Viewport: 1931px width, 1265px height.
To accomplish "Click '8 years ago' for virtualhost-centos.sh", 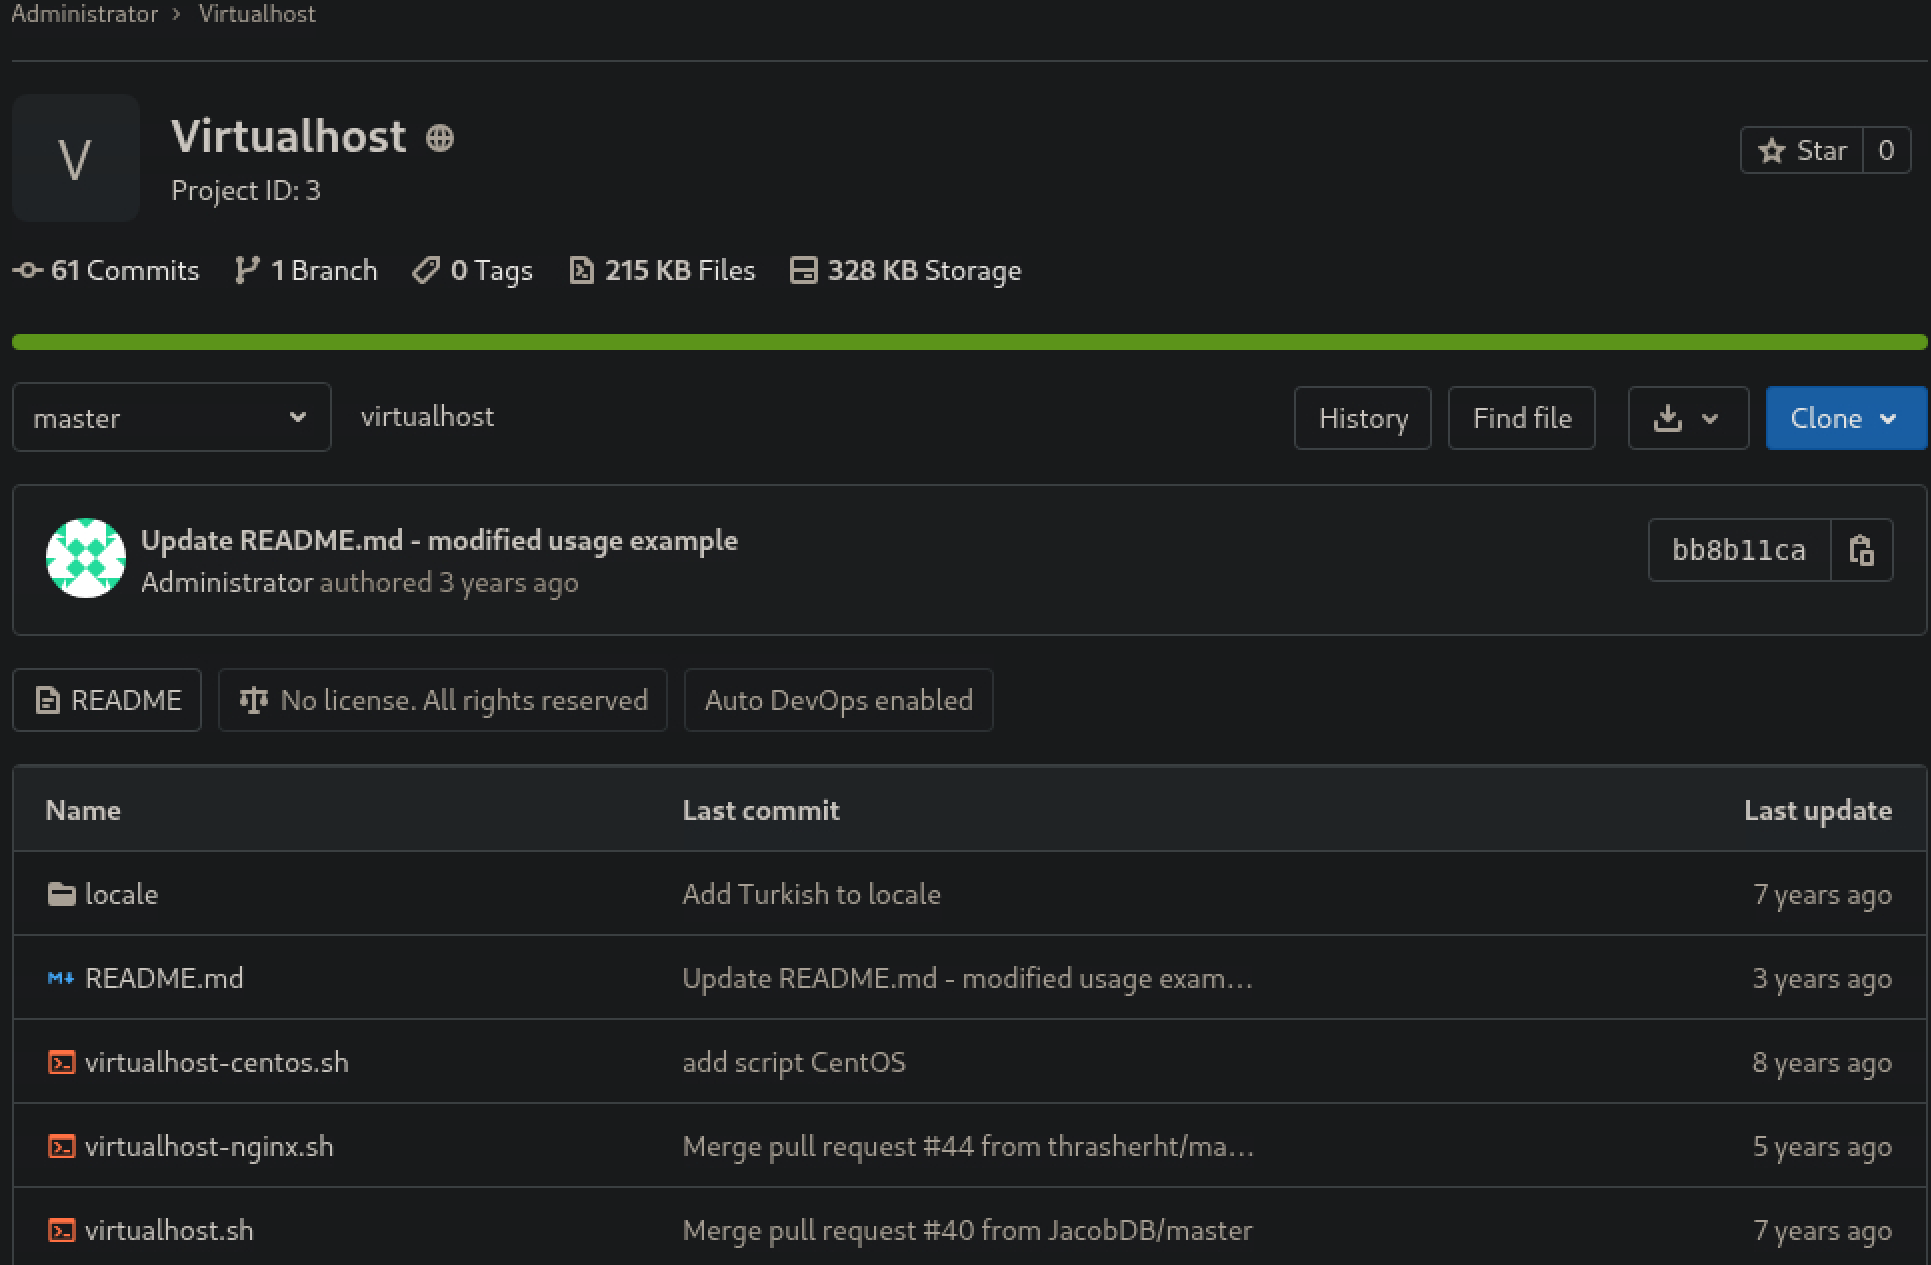I will (x=1822, y=1062).
